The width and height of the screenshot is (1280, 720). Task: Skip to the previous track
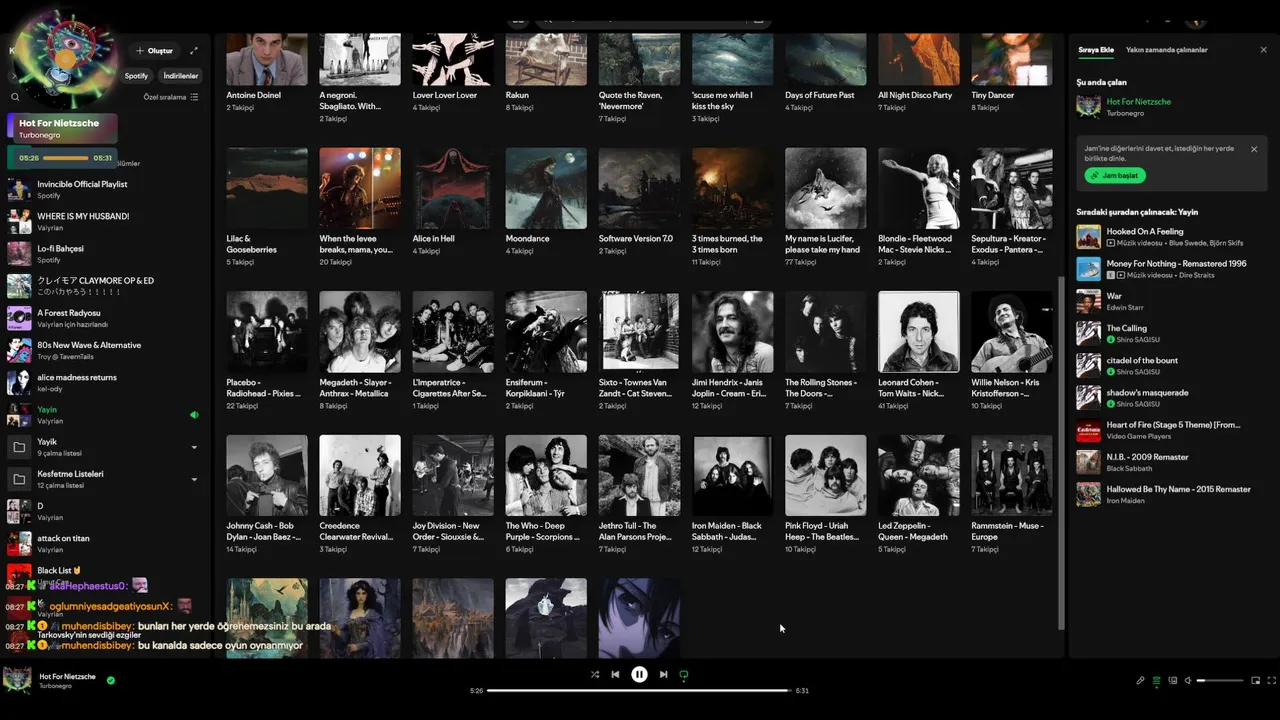click(x=615, y=675)
